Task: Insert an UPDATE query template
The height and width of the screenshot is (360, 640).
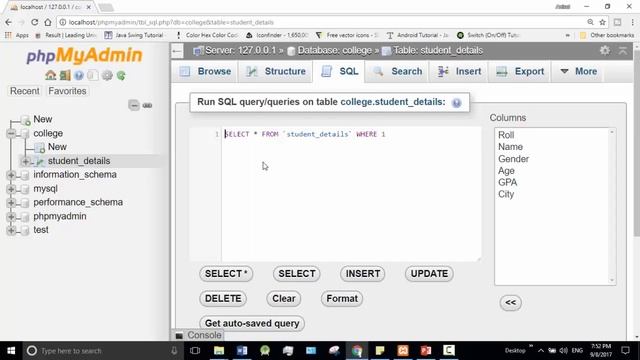Action: point(429,274)
